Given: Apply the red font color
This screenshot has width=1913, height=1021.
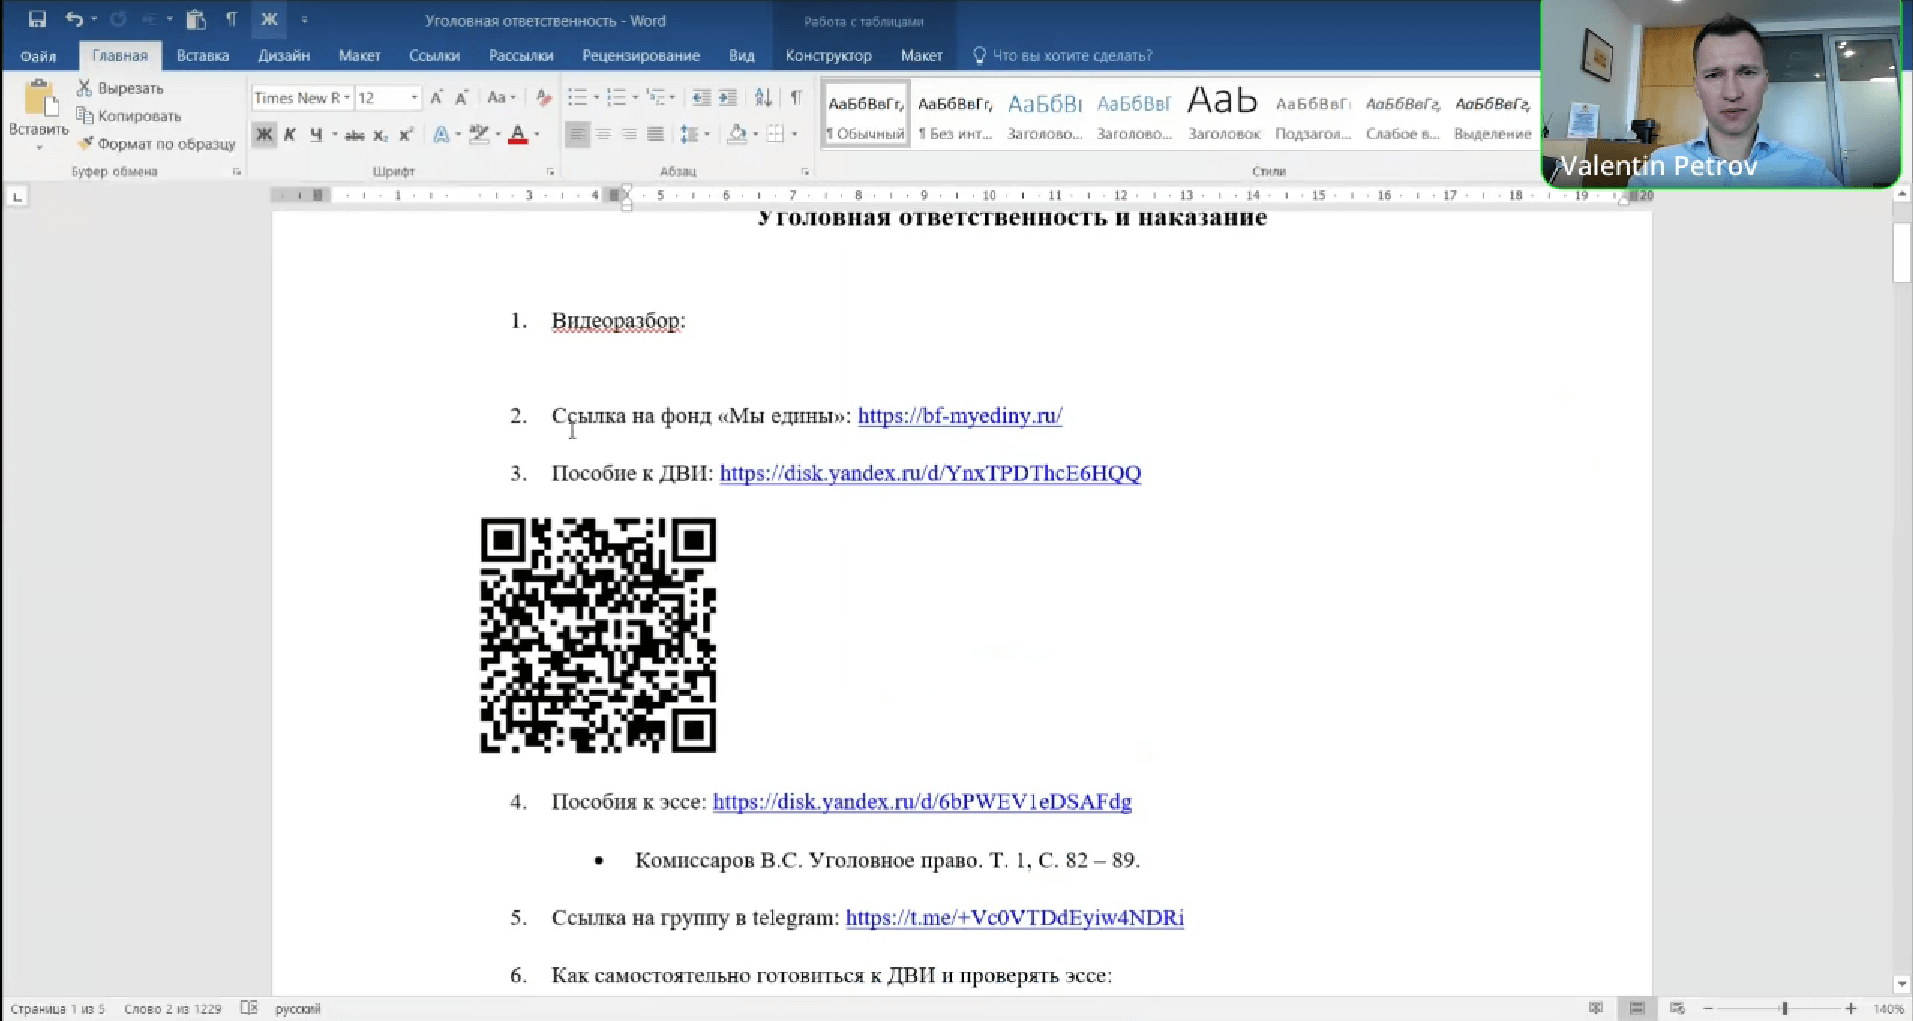Looking at the screenshot, I should [518, 135].
